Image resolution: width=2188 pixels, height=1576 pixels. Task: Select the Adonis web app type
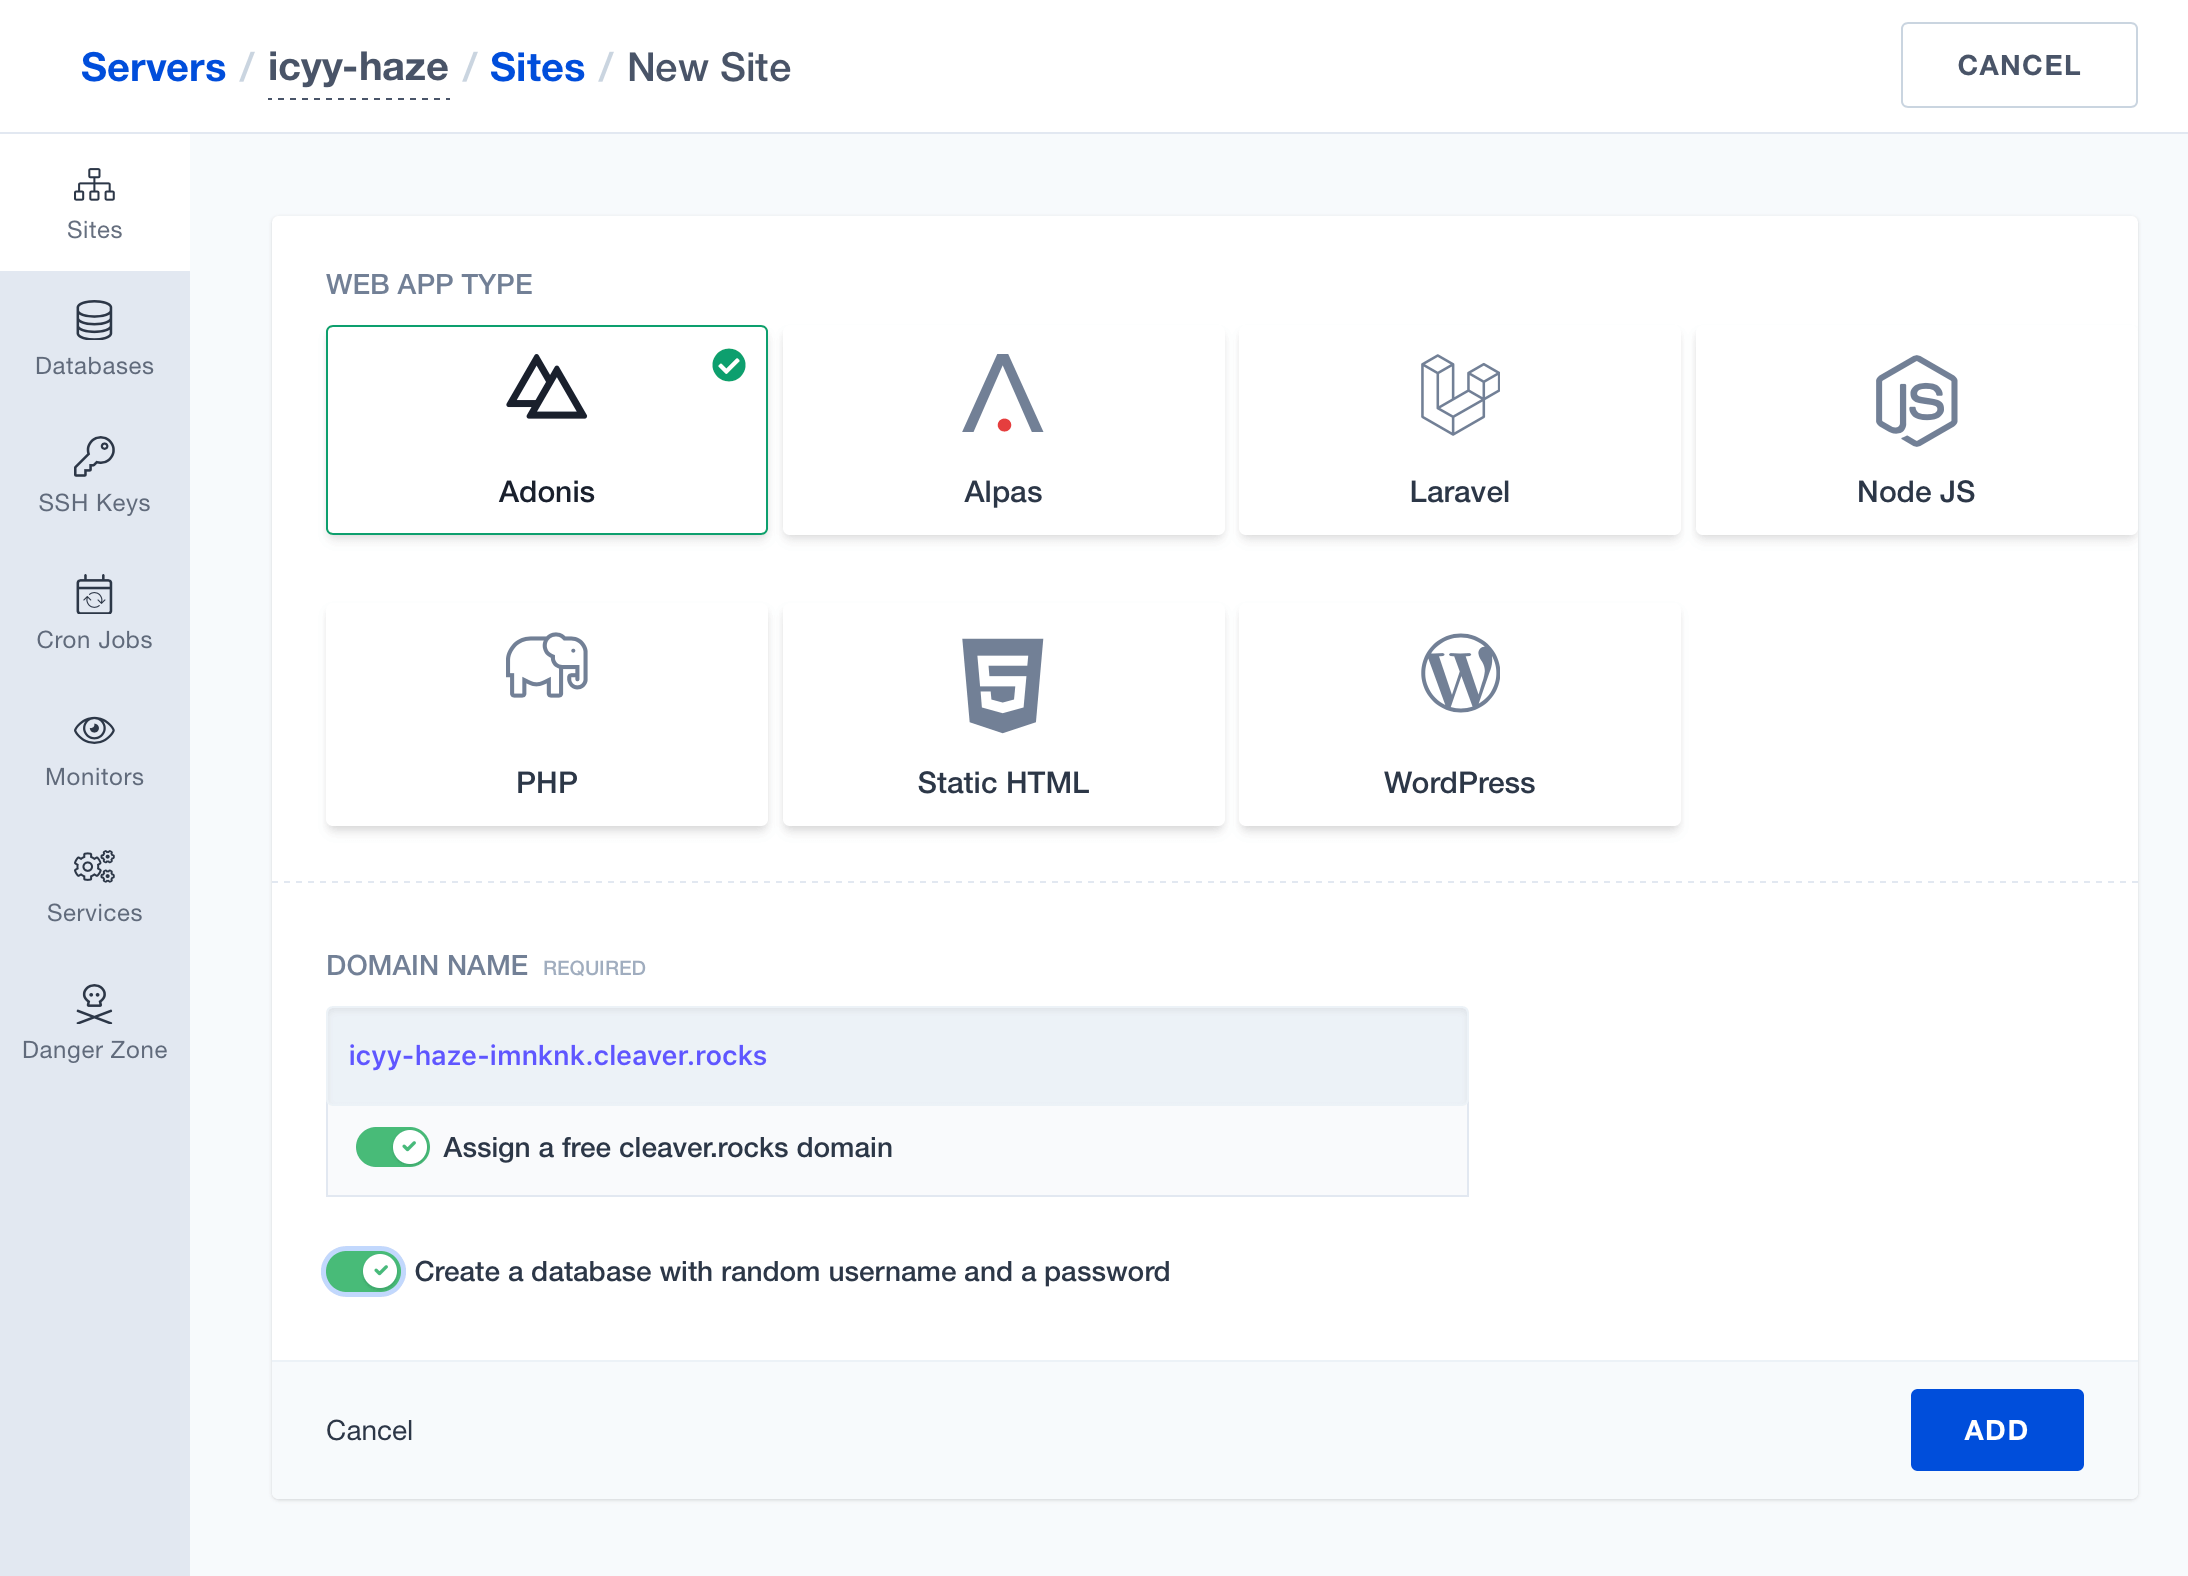[546, 430]
